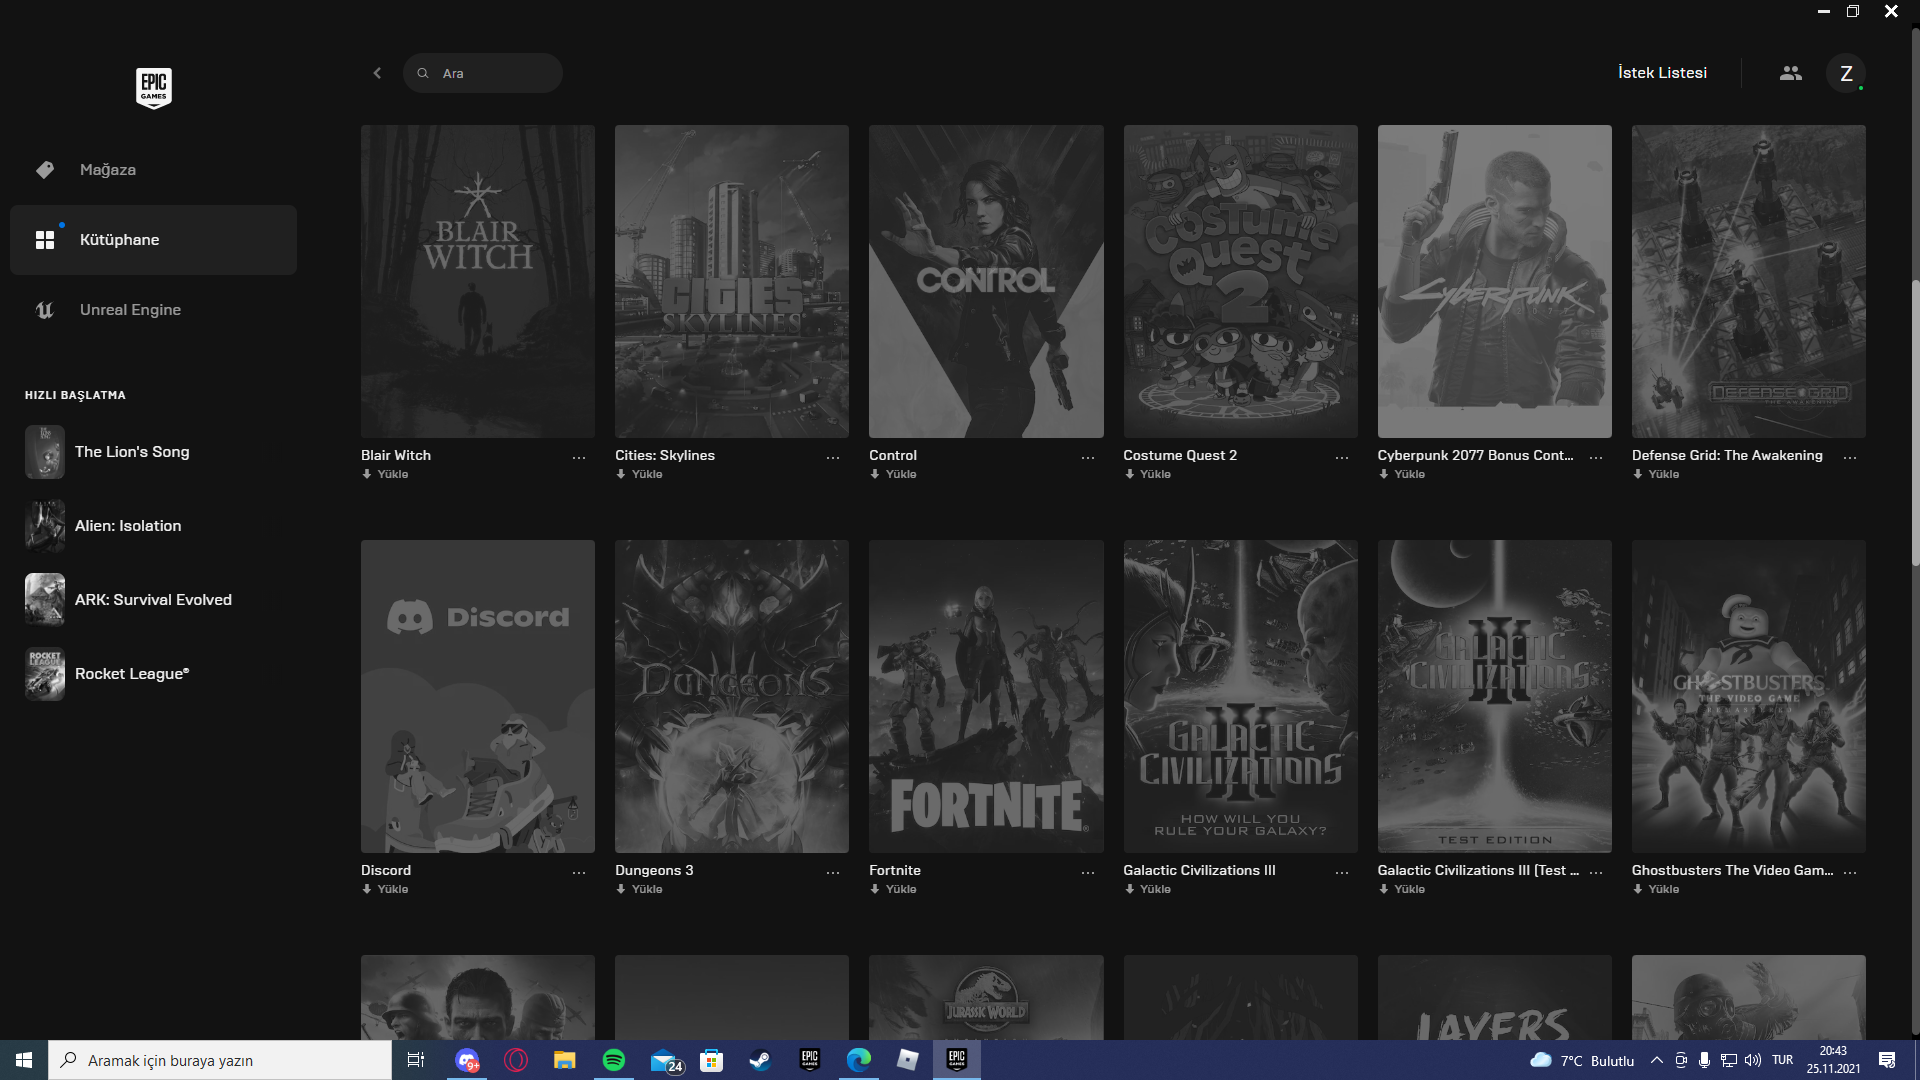Open Blair Witch cover thumbnail

coord(478,281)
